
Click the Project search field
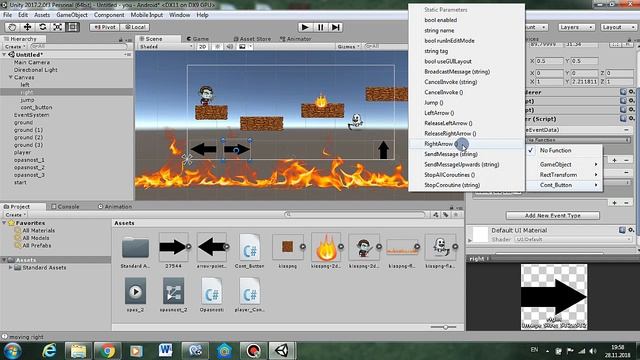[354, 214]
